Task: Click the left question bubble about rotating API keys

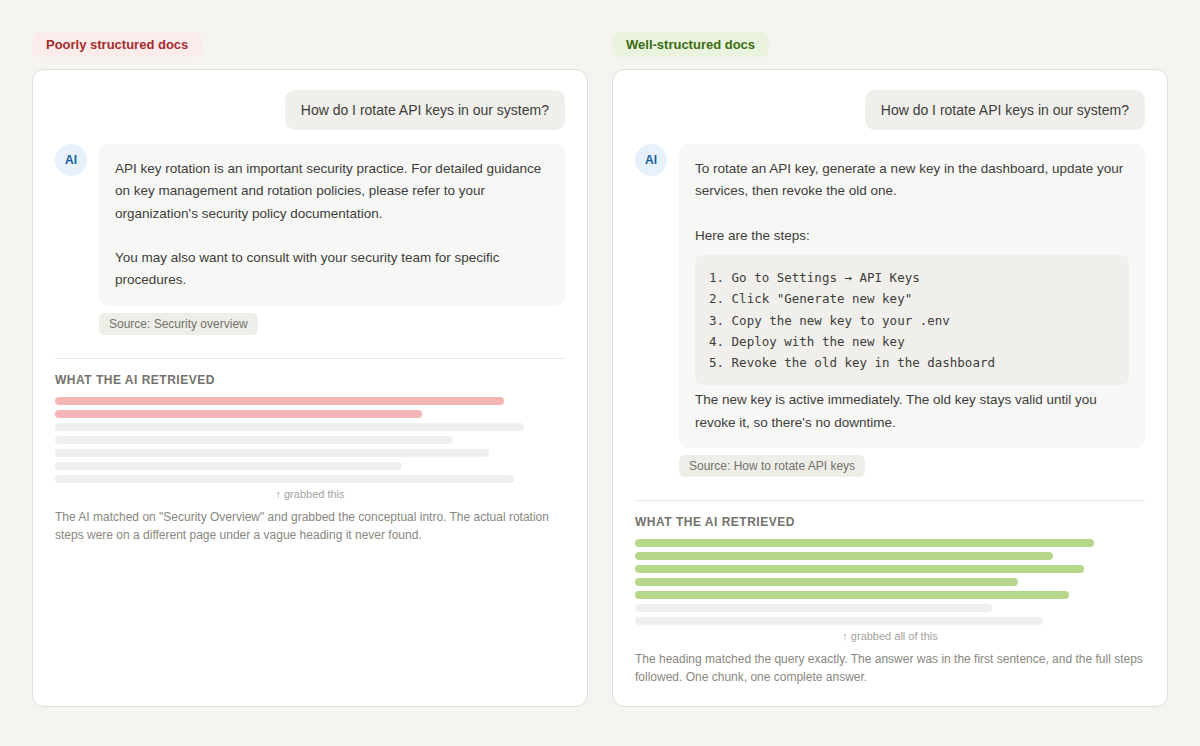Action: click(x=424, y=109)
